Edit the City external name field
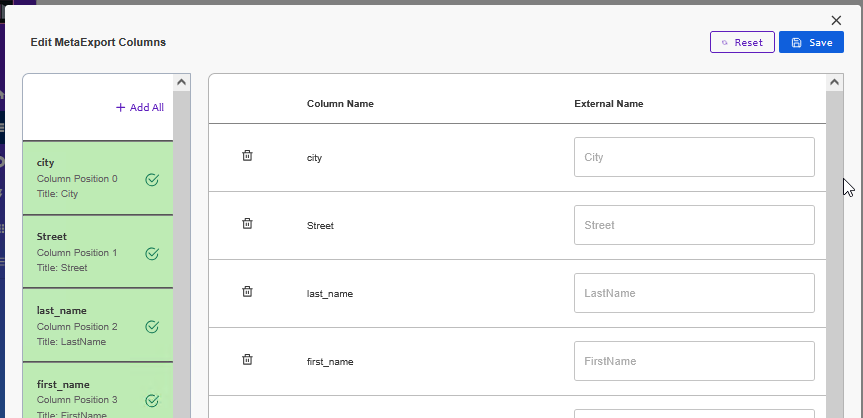This screenshot has width=863, height=418. point(694,157)
